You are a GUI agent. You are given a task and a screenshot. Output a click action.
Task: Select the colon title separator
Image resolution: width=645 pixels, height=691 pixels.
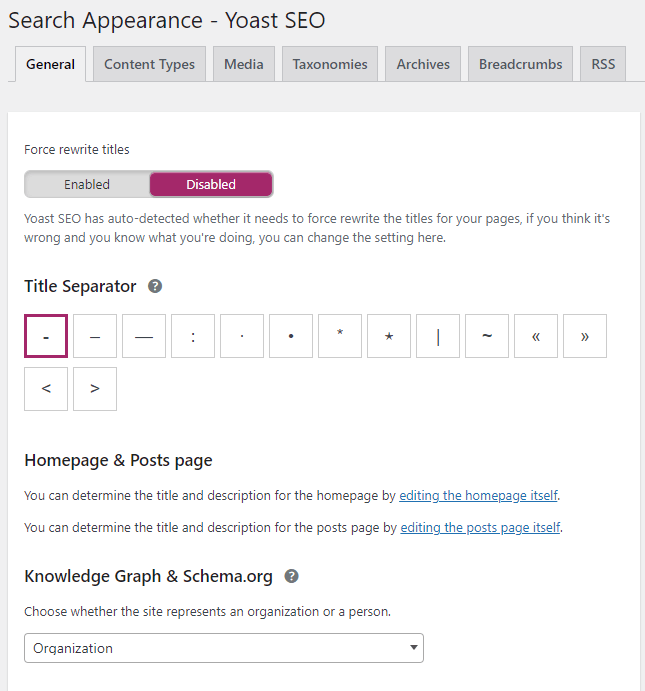tap(193, 336)
